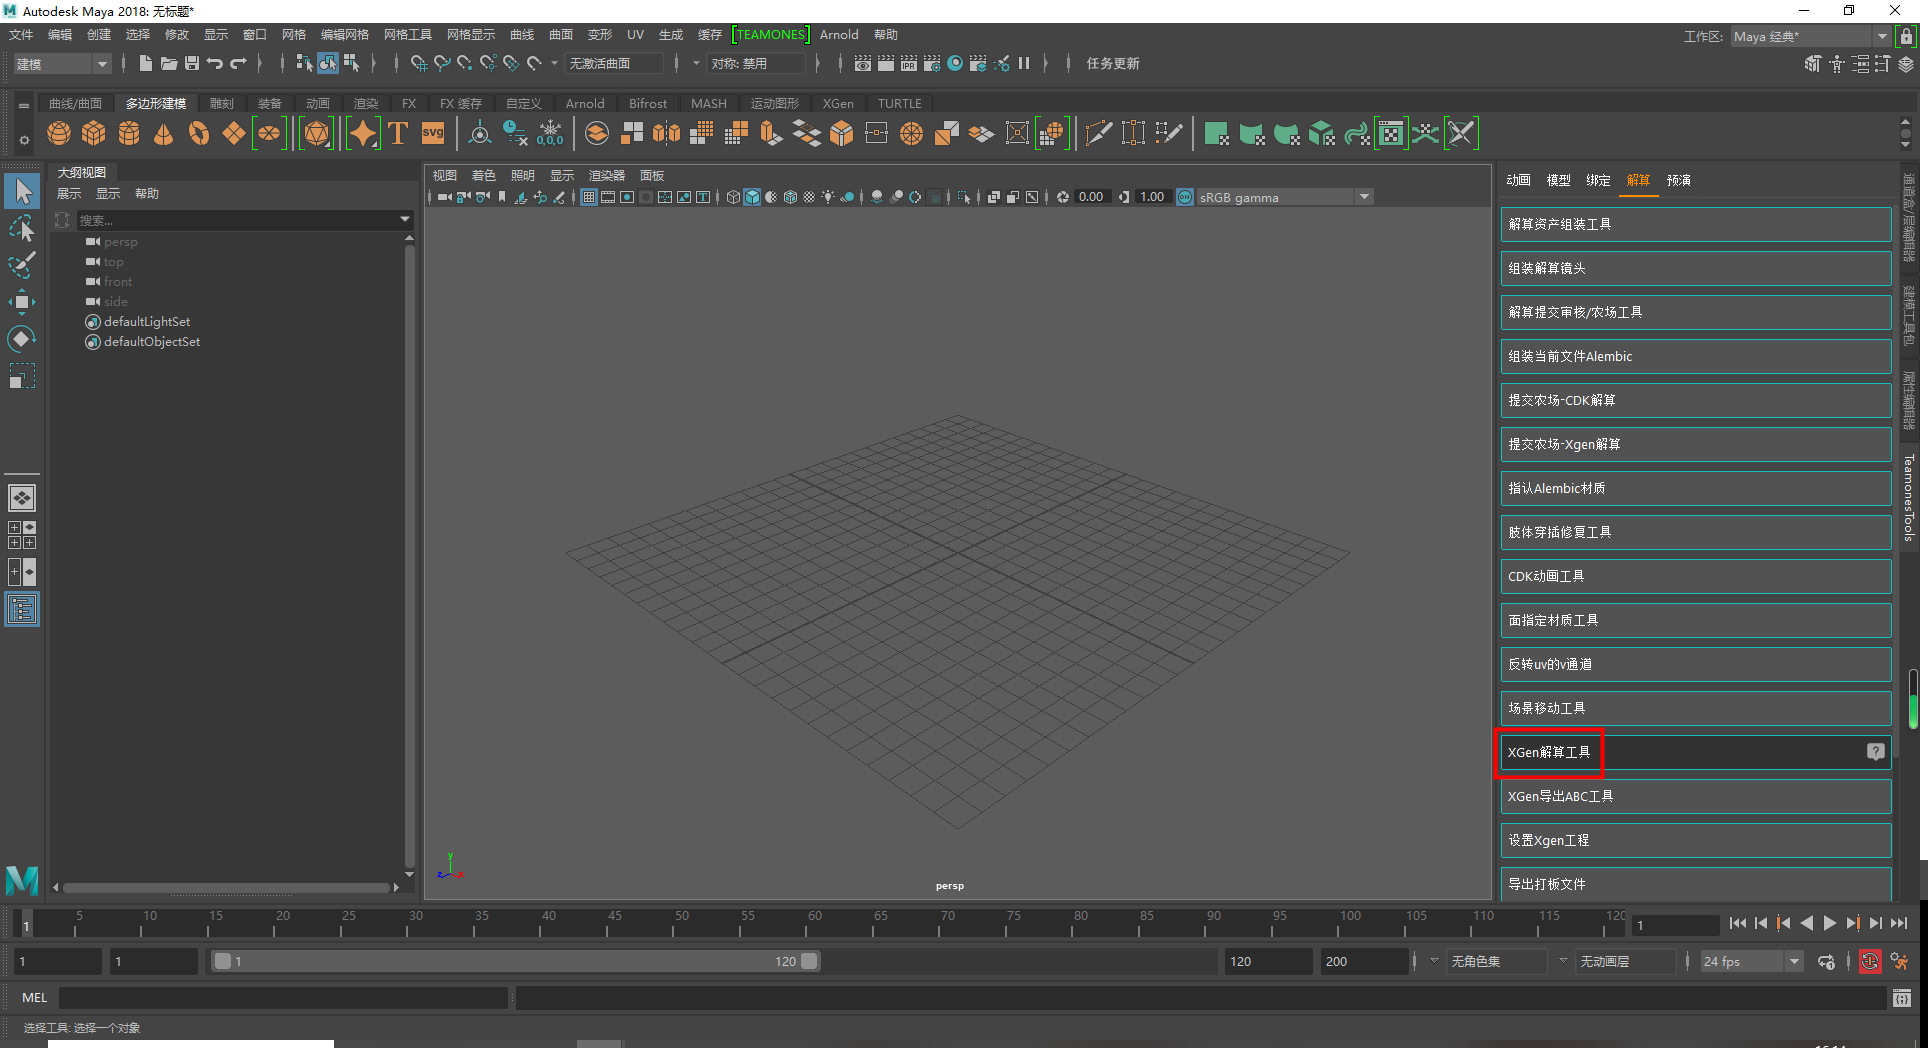Open the TEAMONES menu
The width and height of the screenshot is (1928, 1048).
(770, 35)
